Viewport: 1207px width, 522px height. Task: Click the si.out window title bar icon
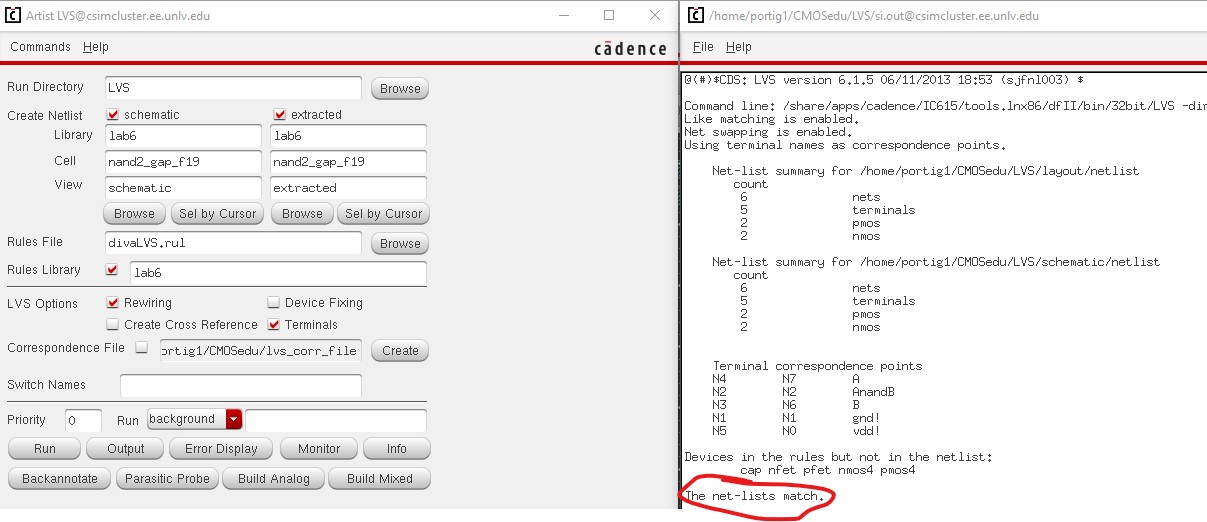tap(694, 16)
